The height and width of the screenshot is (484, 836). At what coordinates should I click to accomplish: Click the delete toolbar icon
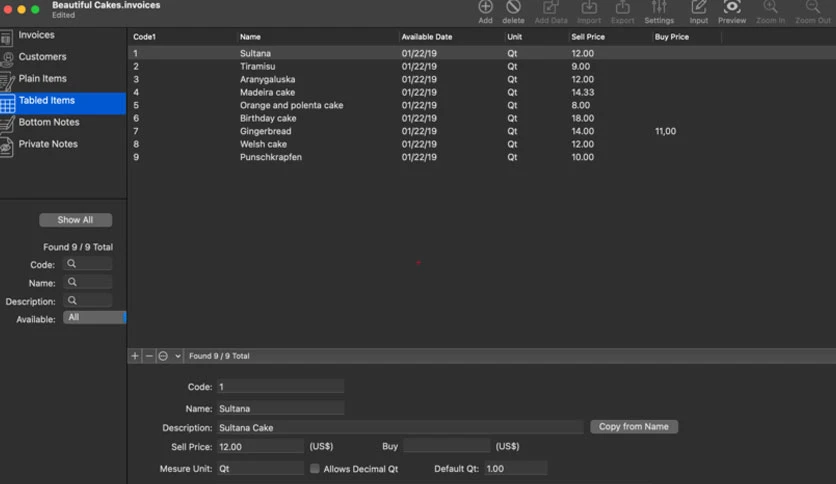pos(513,7)
